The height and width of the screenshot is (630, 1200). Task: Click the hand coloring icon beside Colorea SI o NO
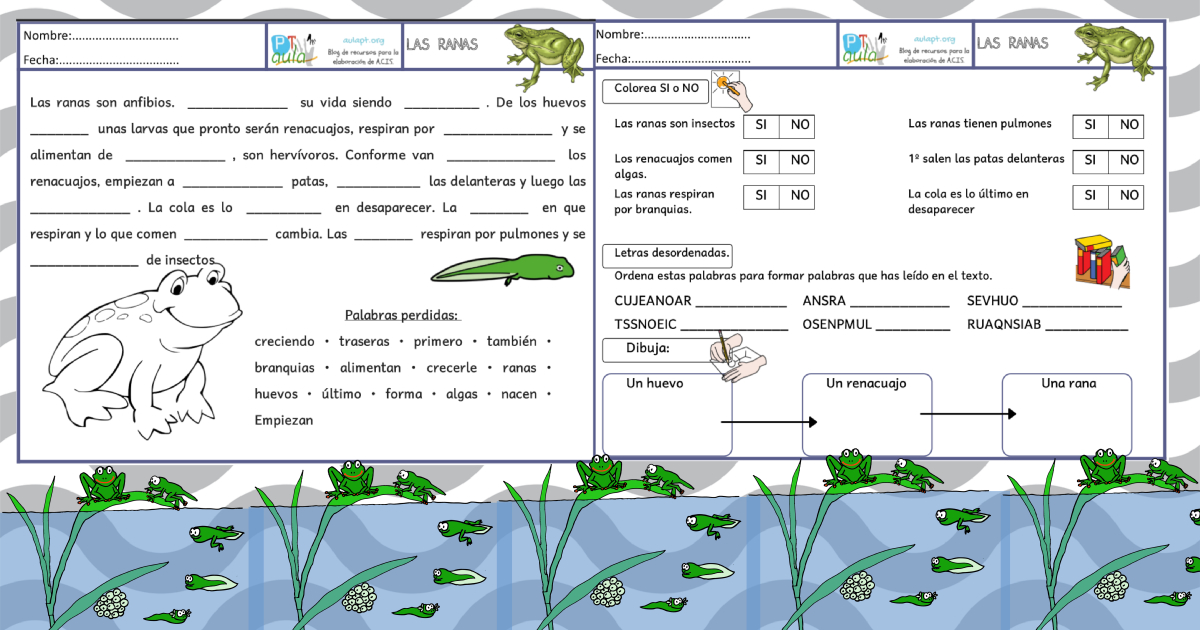point(732,90)
